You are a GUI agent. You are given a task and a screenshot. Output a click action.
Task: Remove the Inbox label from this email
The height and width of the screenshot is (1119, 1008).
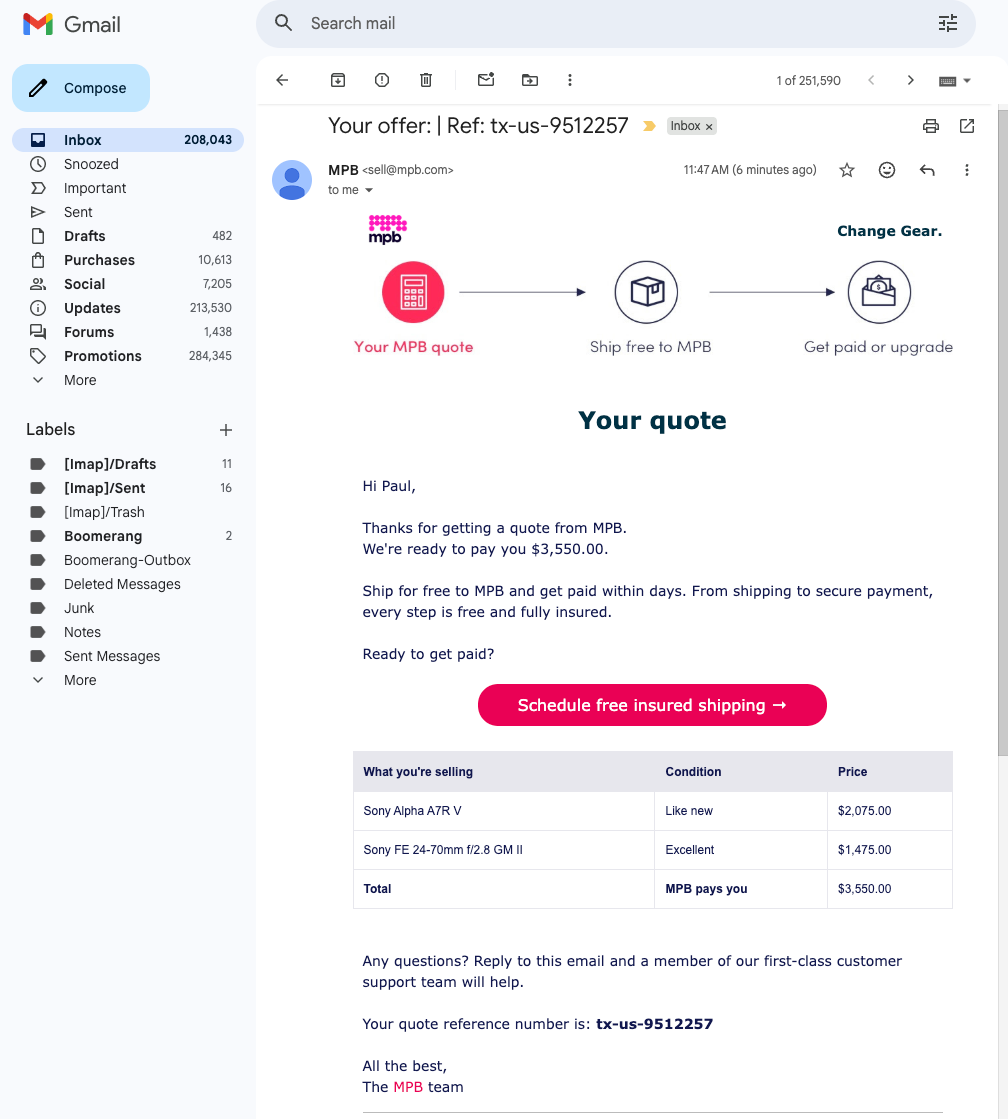709,127
